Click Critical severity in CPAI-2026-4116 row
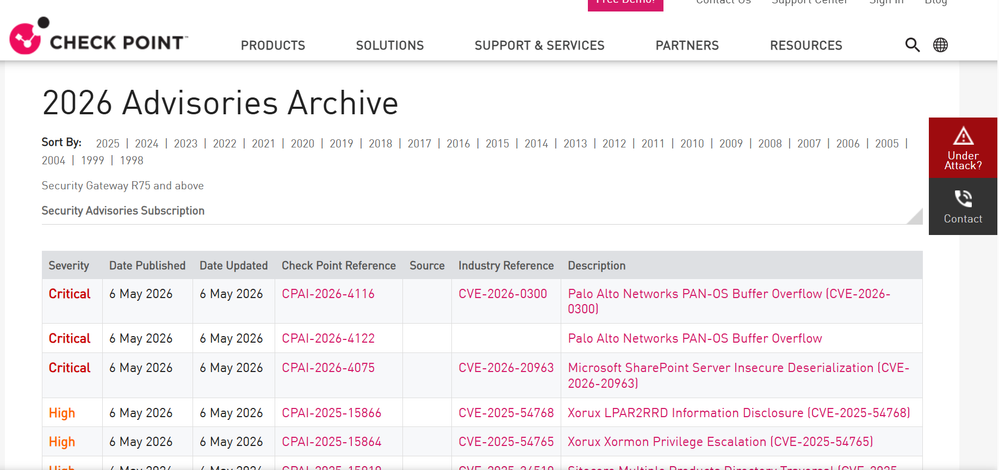 coord(69,294)
